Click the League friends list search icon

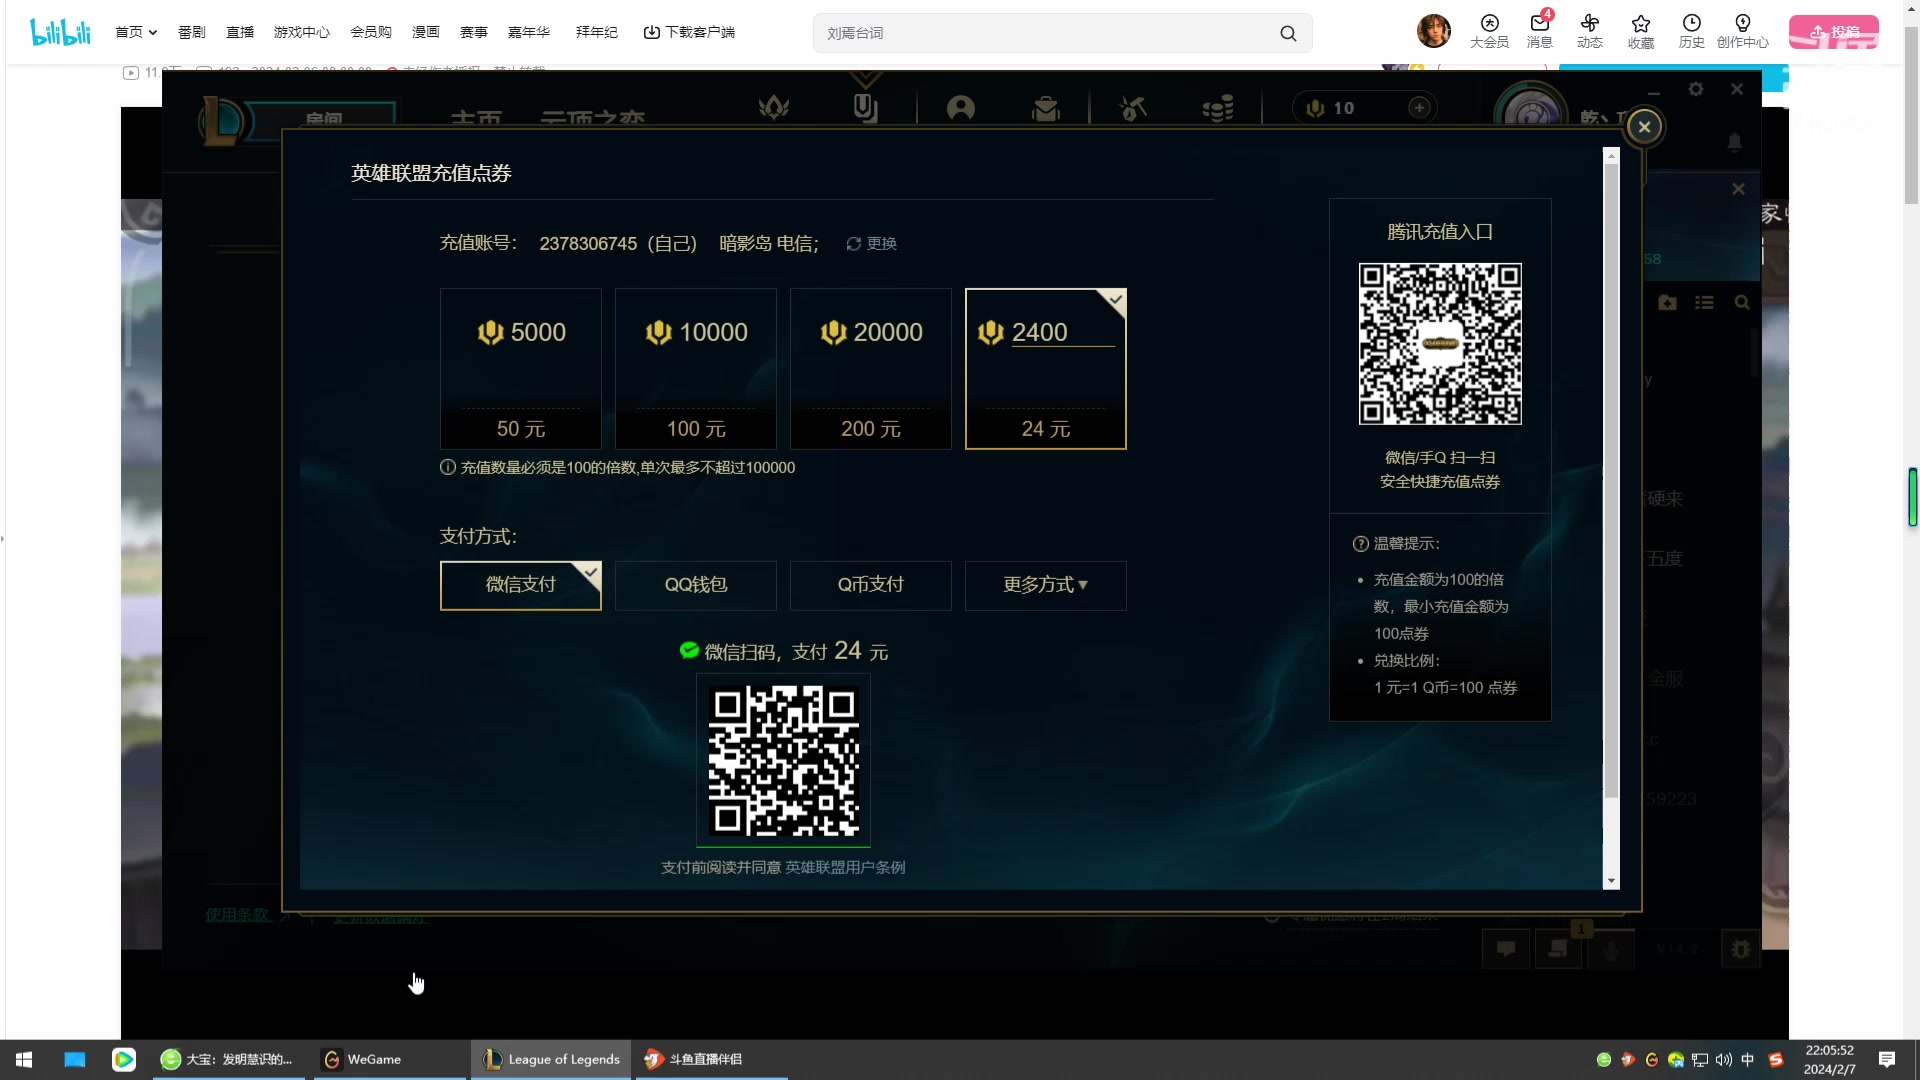[1742, 302]
